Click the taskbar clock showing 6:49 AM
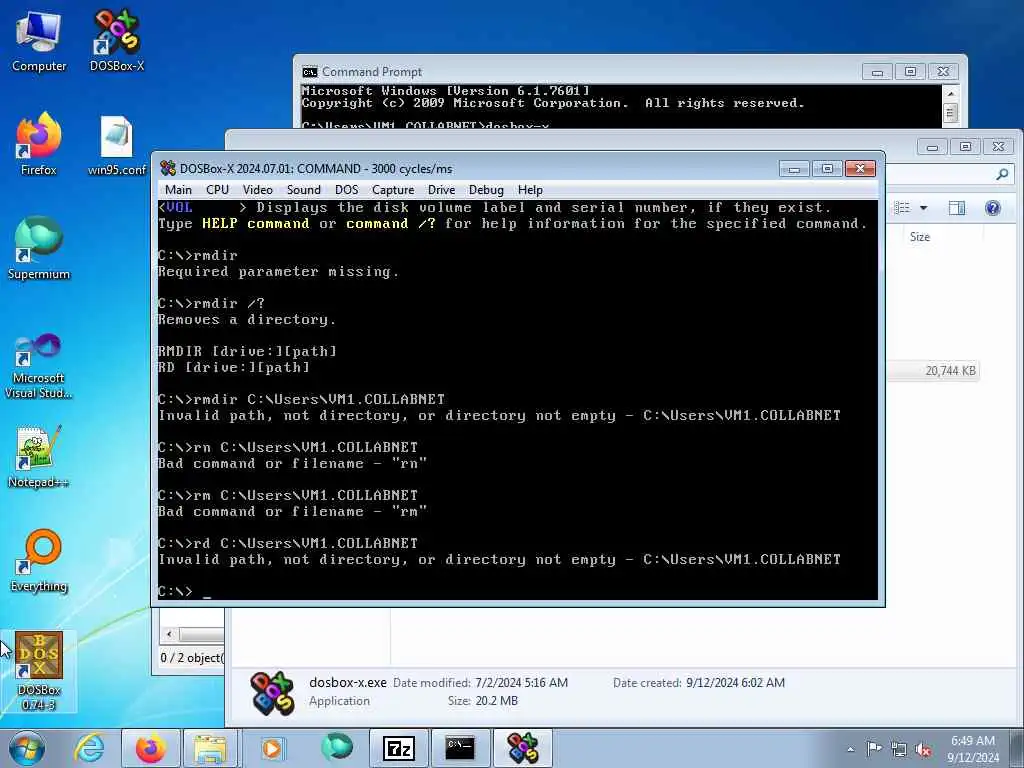1024x768 pixels. pos(973,749)
